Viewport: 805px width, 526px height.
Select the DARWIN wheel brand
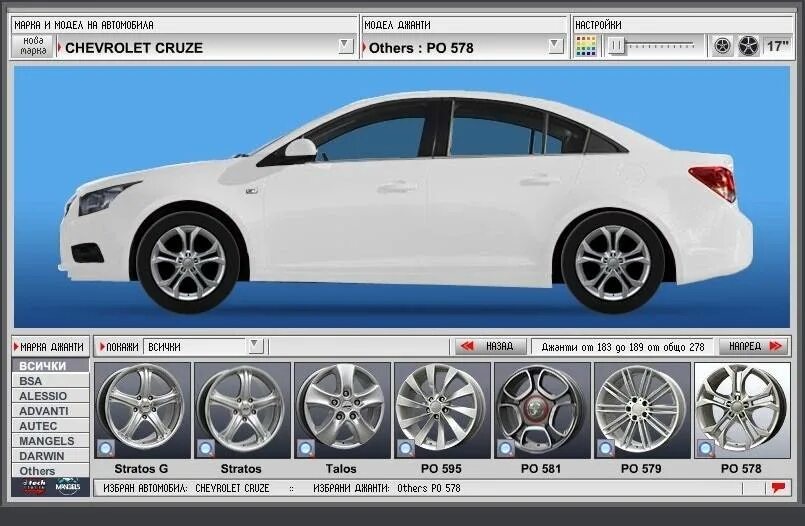pos(50,456)
